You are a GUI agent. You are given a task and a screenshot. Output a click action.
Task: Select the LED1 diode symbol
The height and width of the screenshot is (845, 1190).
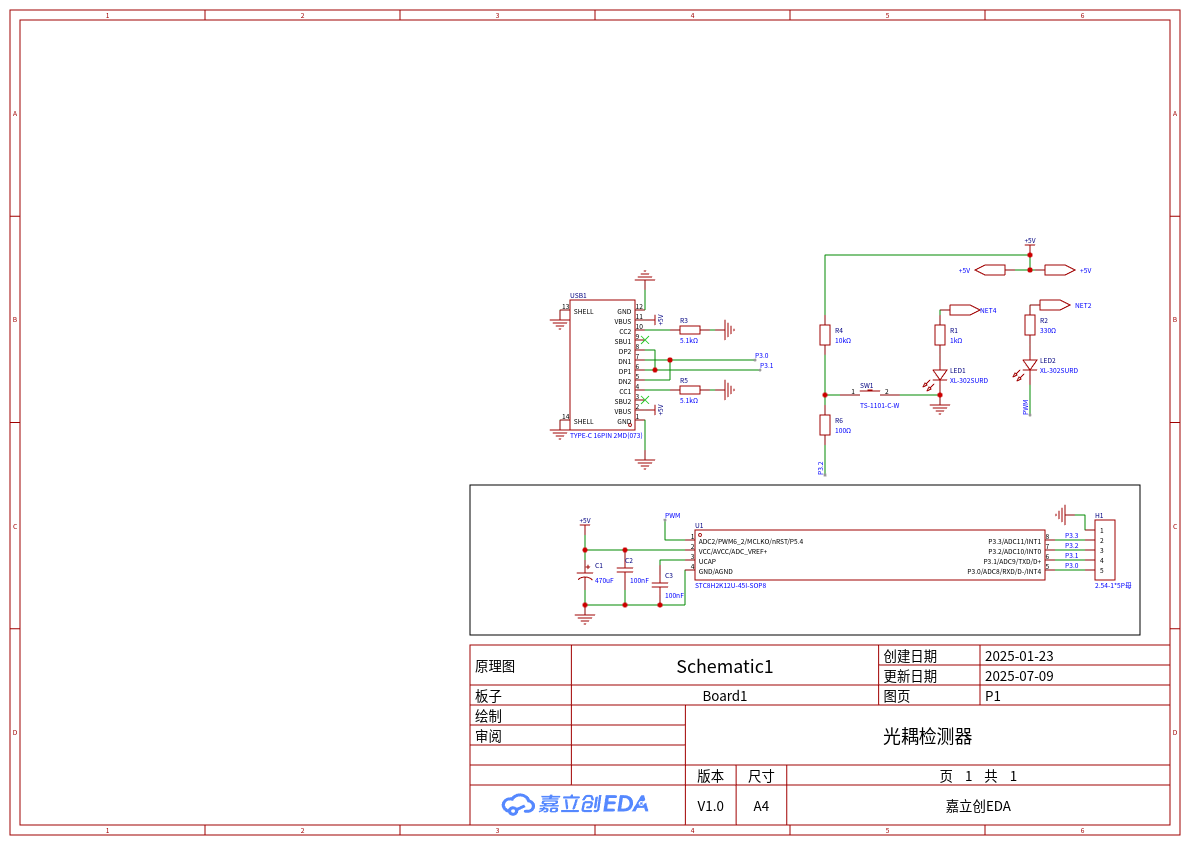coord(940,375)
